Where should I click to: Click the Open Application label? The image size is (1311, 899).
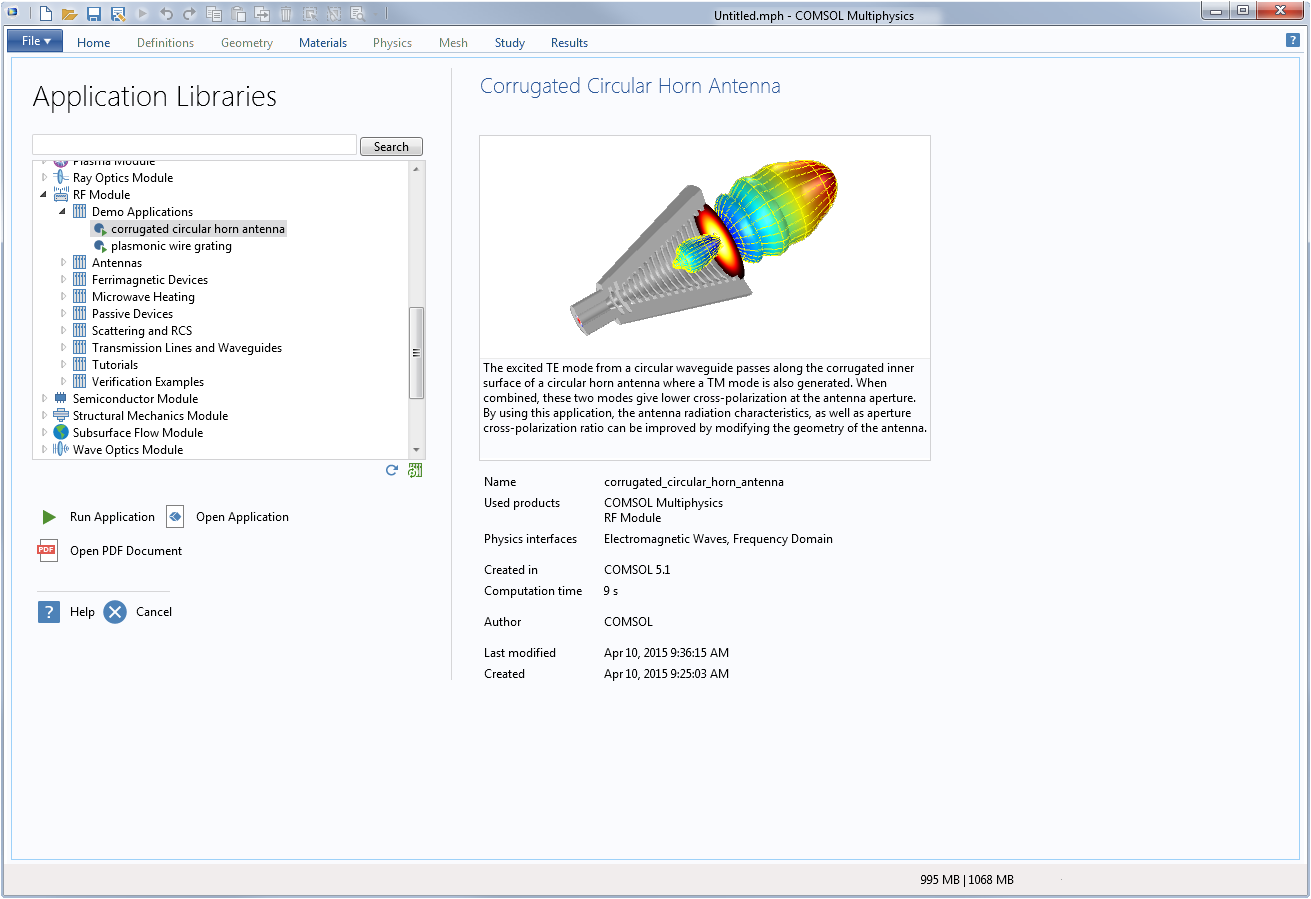point(242,517)
